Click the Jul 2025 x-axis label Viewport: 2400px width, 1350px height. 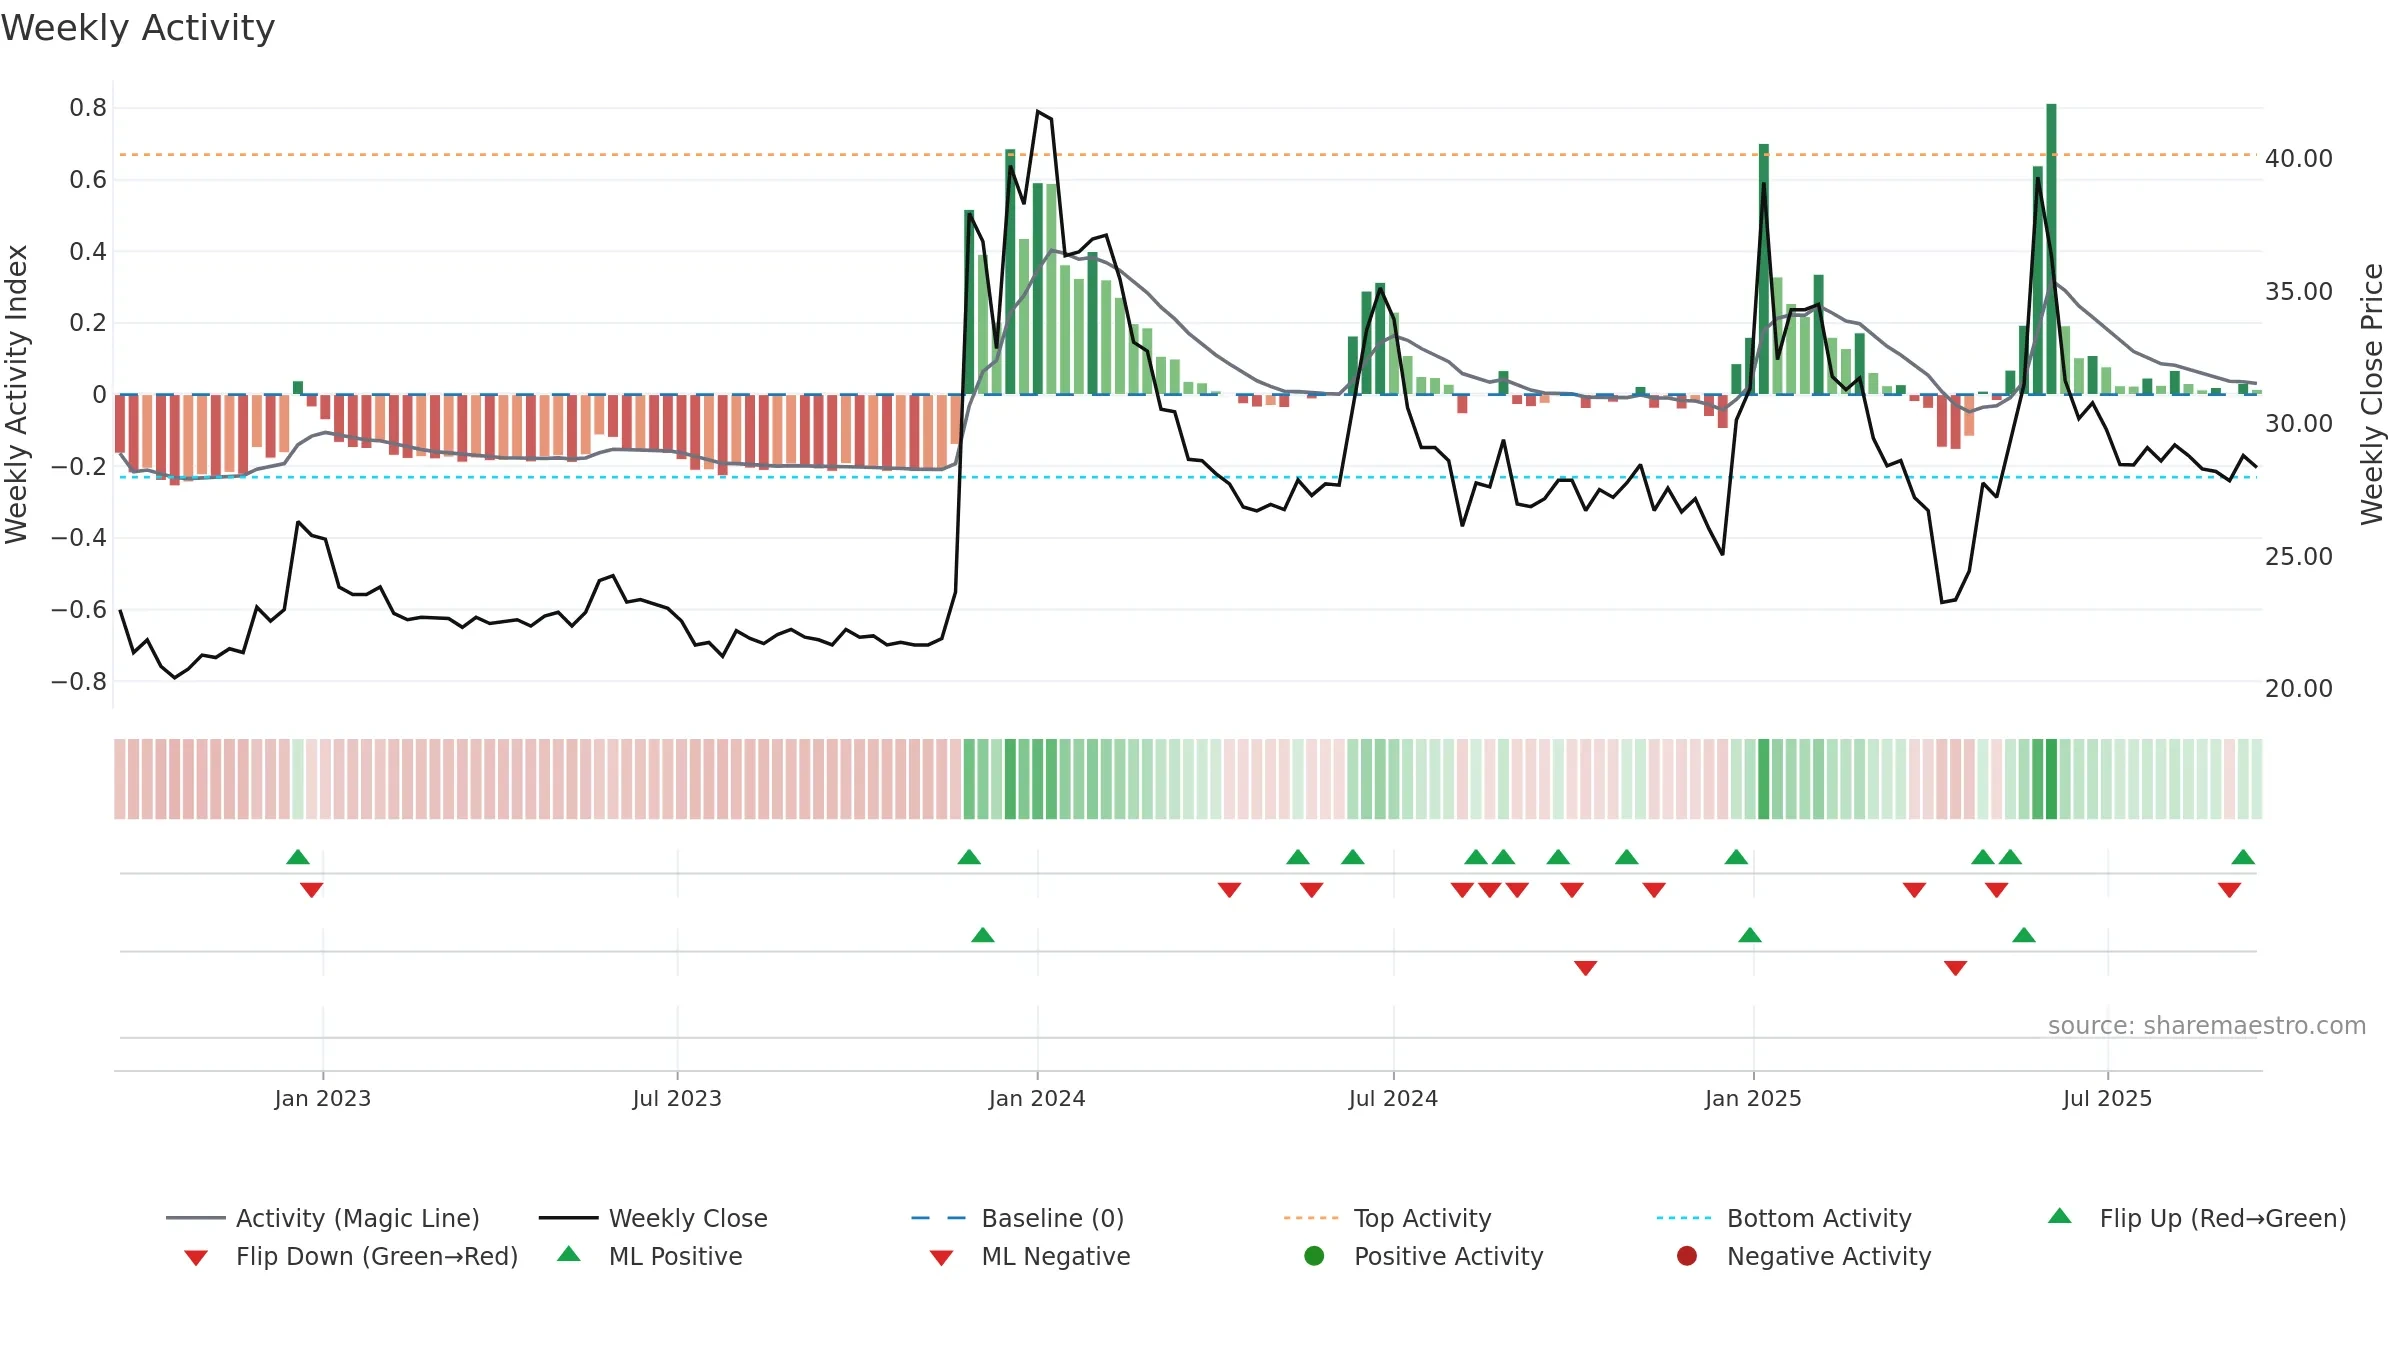(x=2107, y=1098)
